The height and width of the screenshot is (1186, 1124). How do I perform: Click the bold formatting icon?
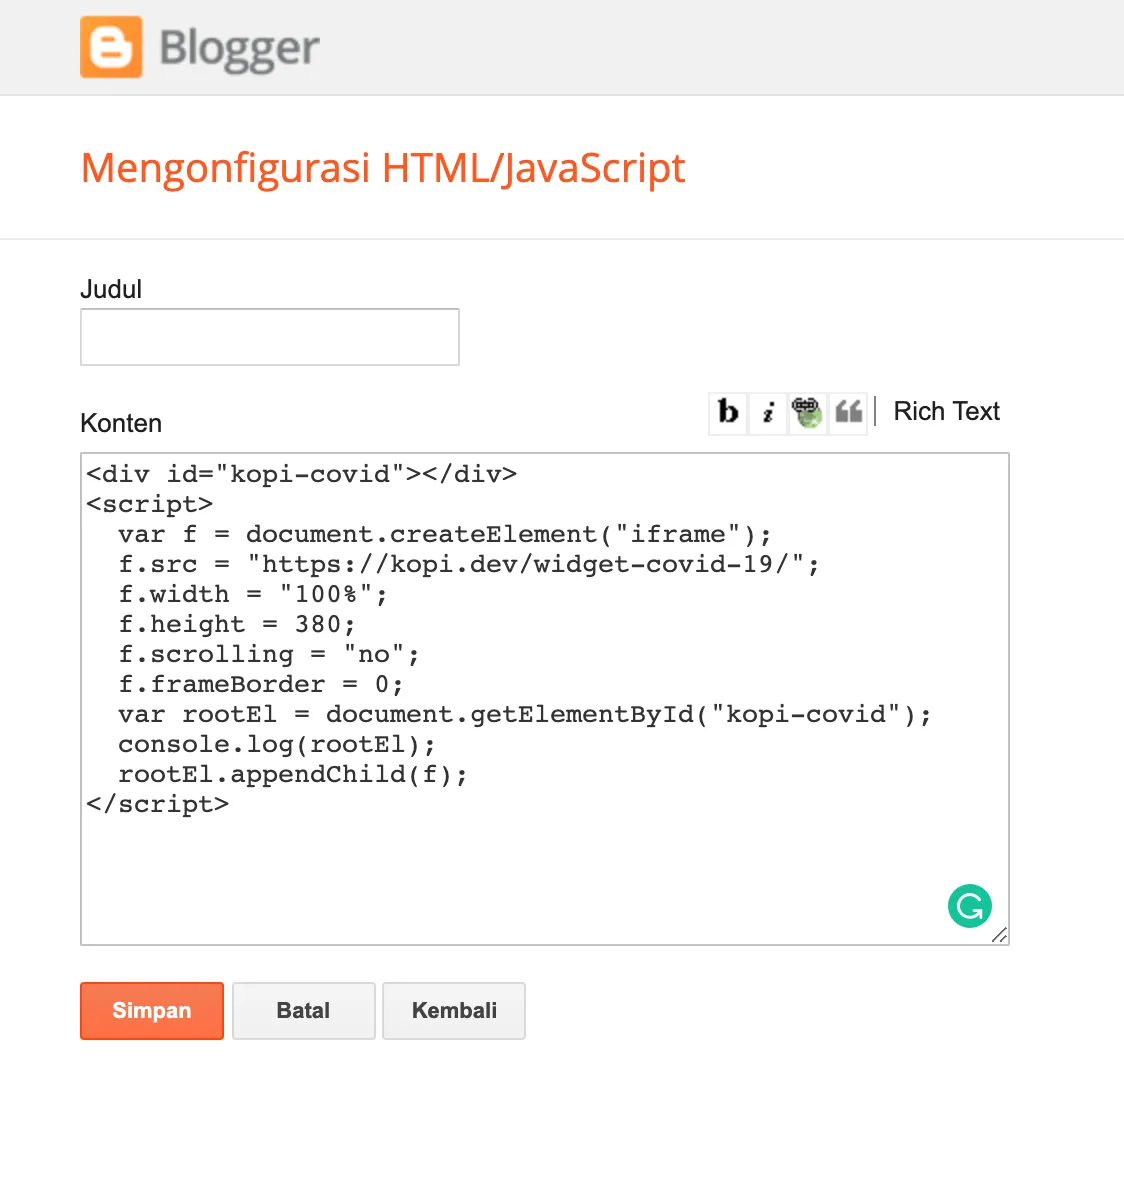[x=728, y=412]
